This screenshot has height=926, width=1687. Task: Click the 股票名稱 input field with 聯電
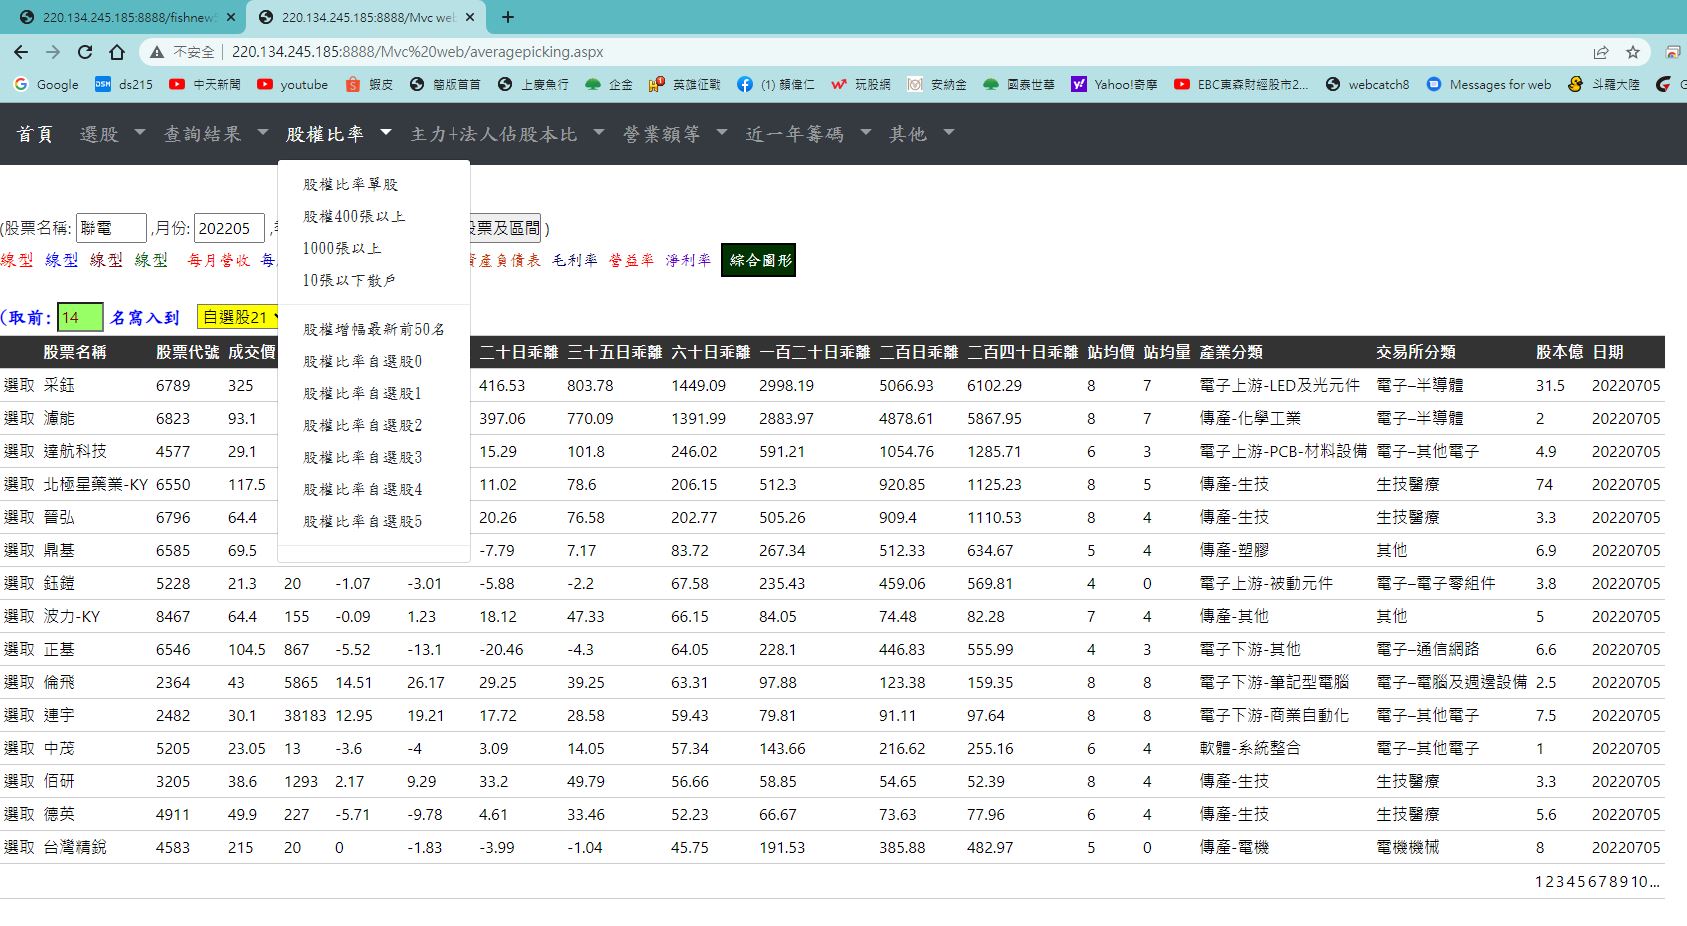point(111,228)
